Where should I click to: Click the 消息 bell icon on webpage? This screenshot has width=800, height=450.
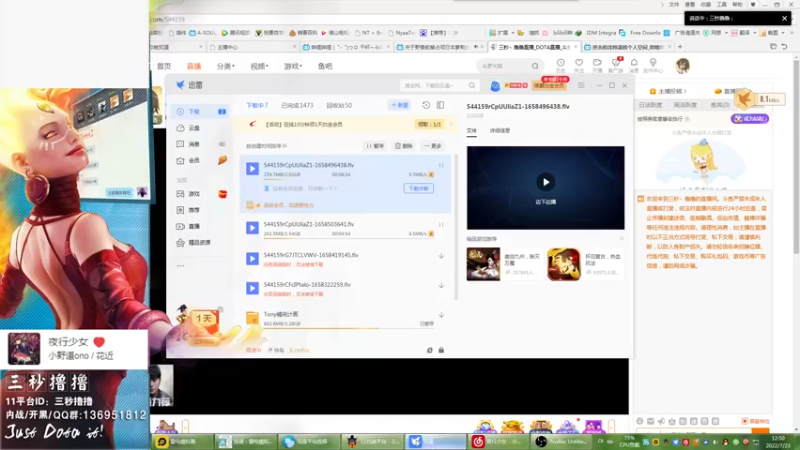pyautogui.click(x=634, y=65)
